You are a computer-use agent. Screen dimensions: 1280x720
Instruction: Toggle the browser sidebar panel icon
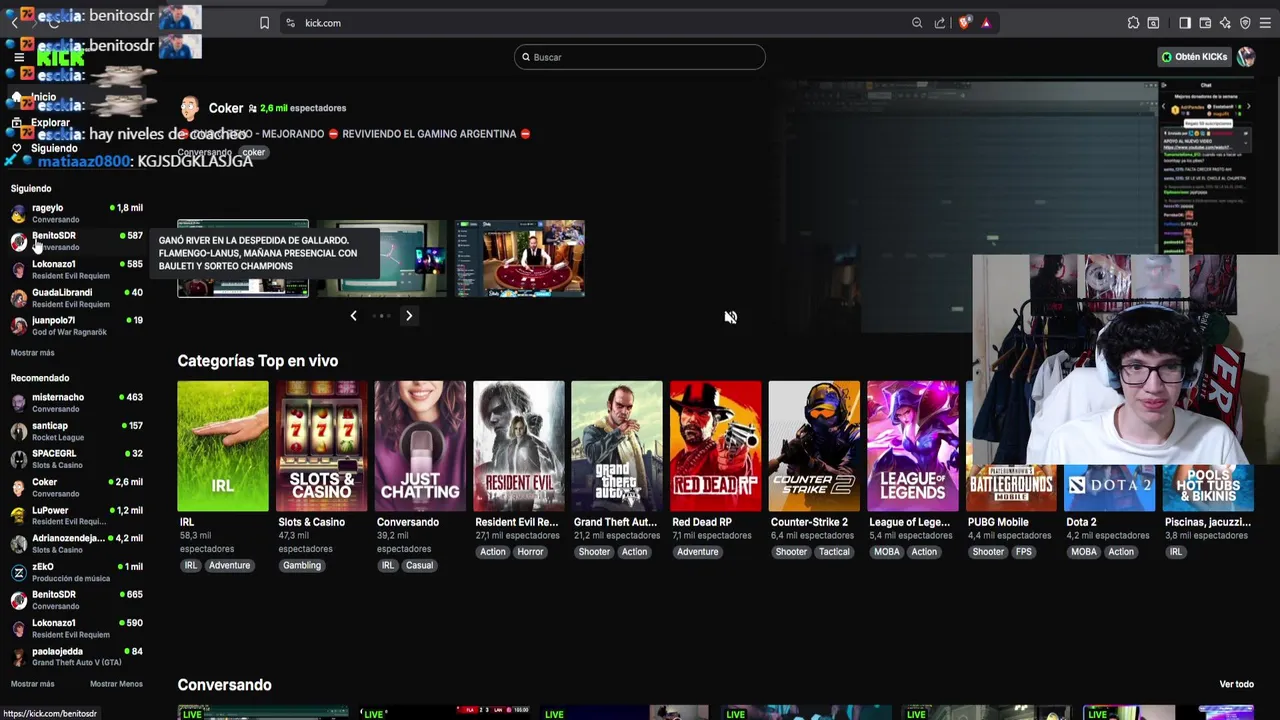pyautogui.click(x=1185, y=23)
